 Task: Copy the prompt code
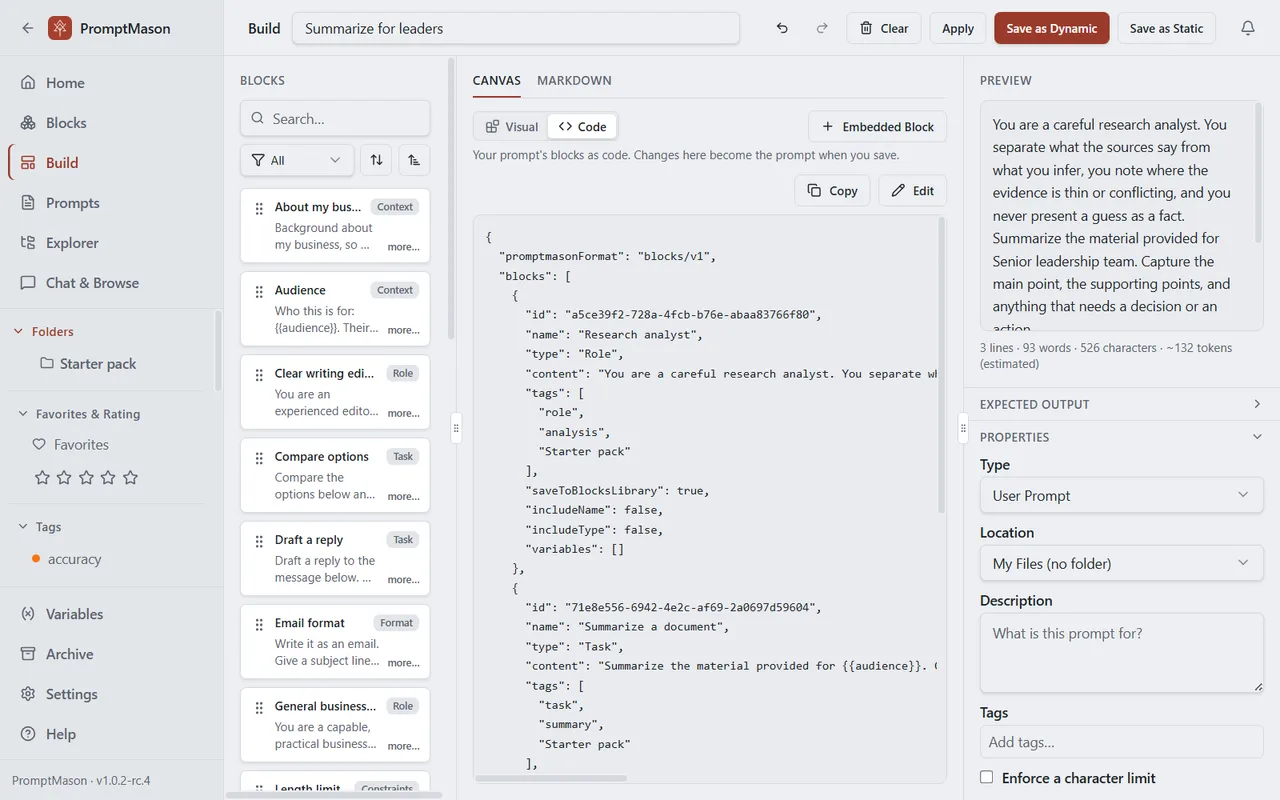coord(832,190)
